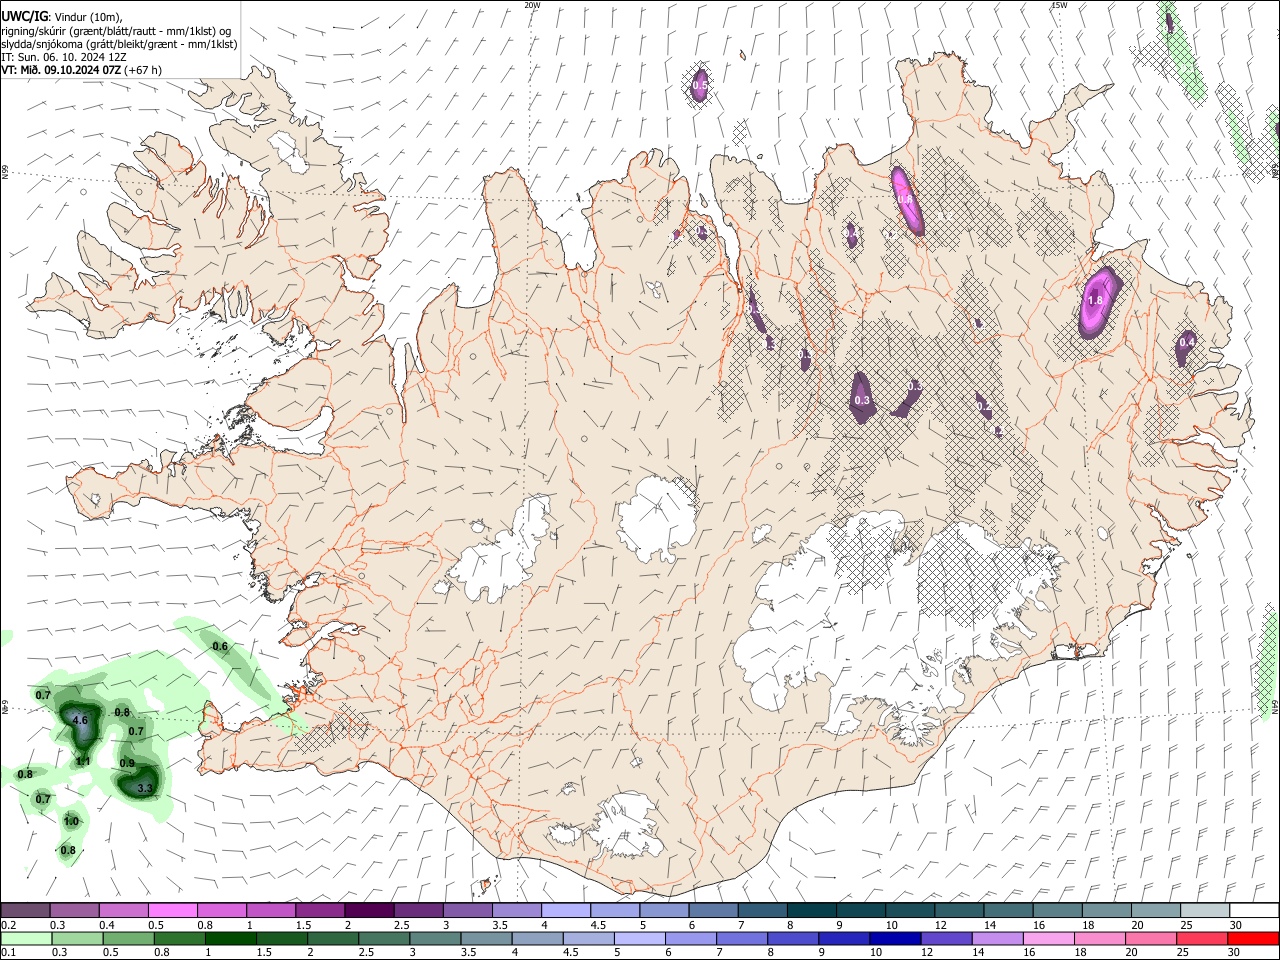Click the UWC/IG title text
Image resolution: width=1280 pixels, height=960 pixels.
pyautogui.click(x=24, y=16)
